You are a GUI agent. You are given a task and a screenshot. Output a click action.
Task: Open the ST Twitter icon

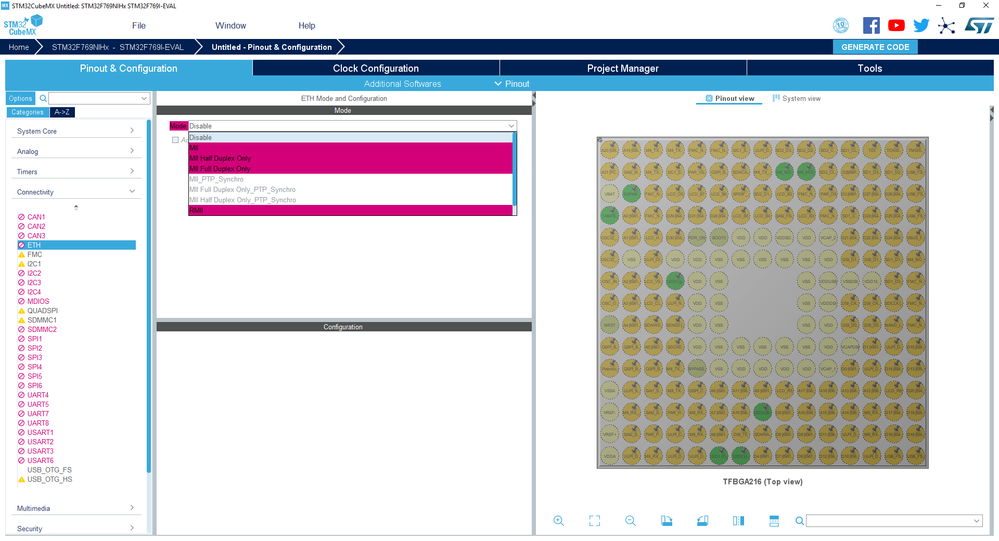pyautogui.click(x=921, y=25)
